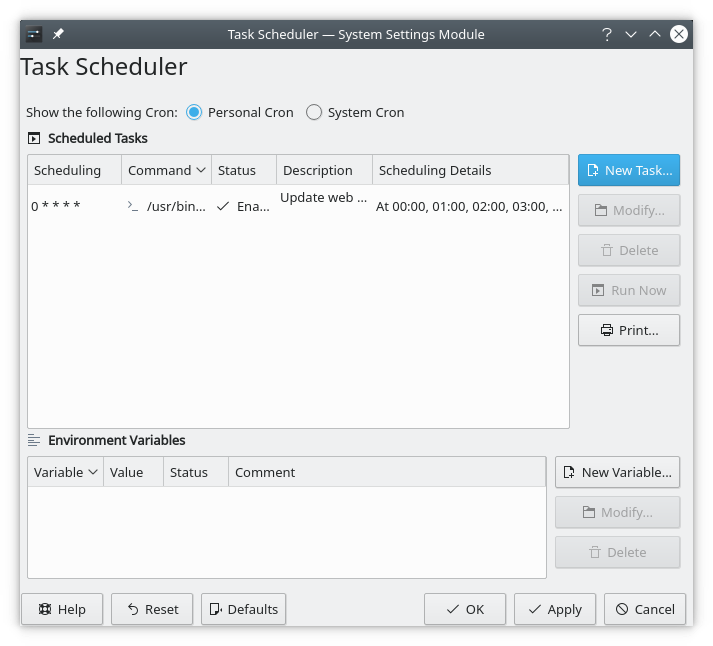The height and width of the screenshot is (646, 713).
Task: Restore settings with the Defaults button
Action: point(243,609)
